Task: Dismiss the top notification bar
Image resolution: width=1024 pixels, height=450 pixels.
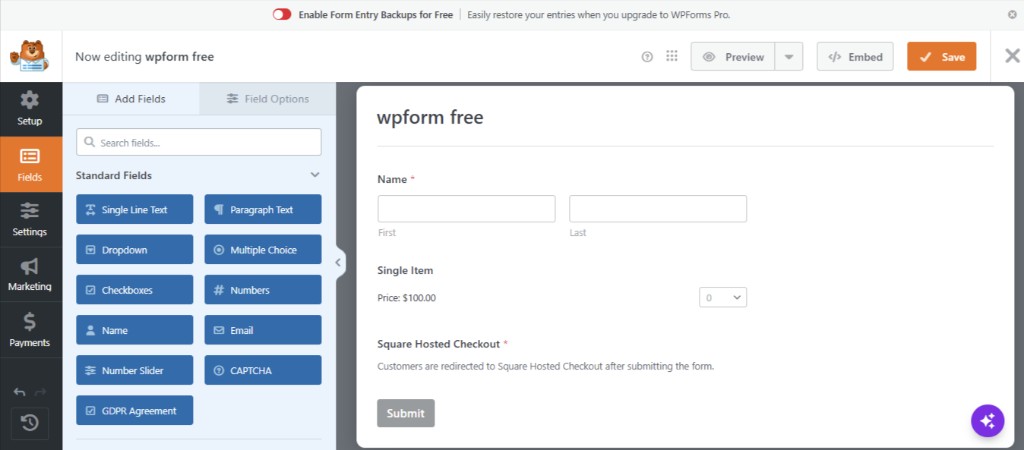Action: point(1012,14)
